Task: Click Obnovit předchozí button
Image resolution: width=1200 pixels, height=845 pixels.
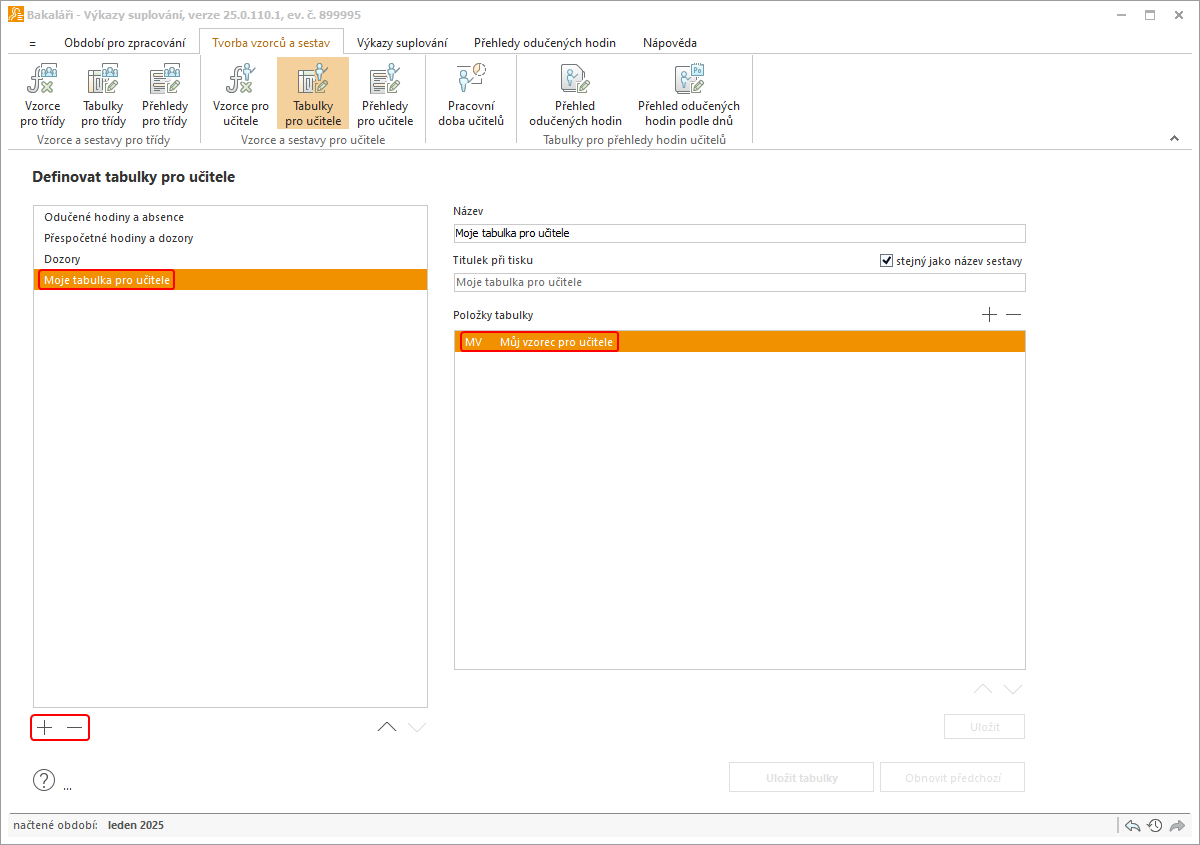Action: coord(952,777)
